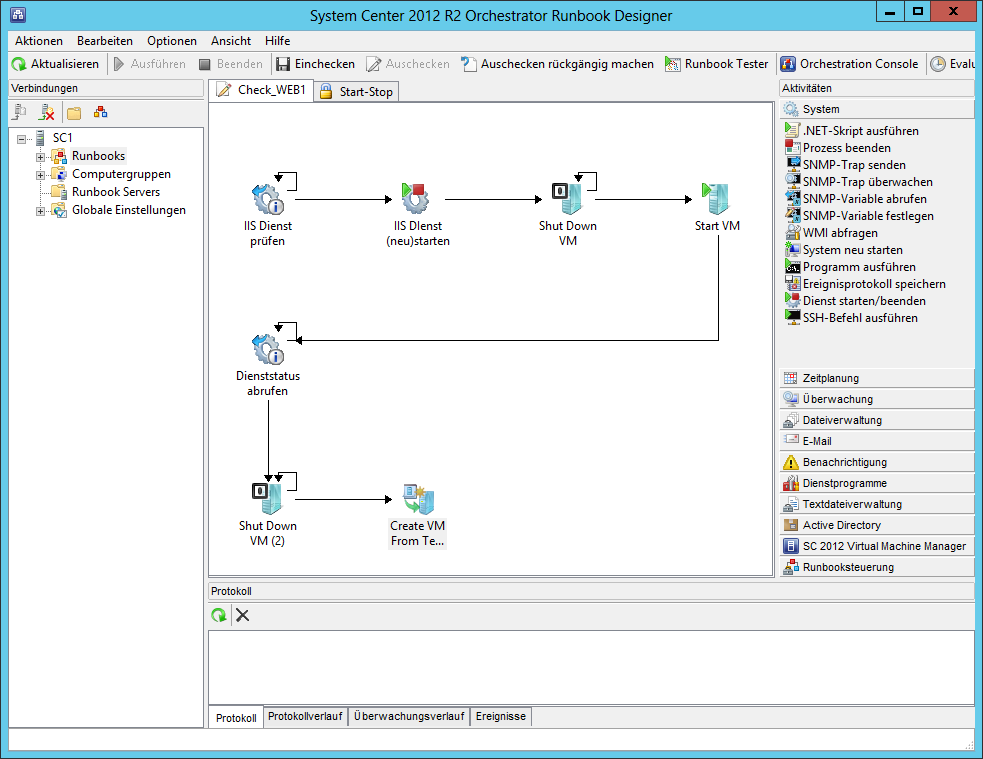
Task: Select Runbook Servers in the tree
Action: pyautogui.click(x=115, y=192)
